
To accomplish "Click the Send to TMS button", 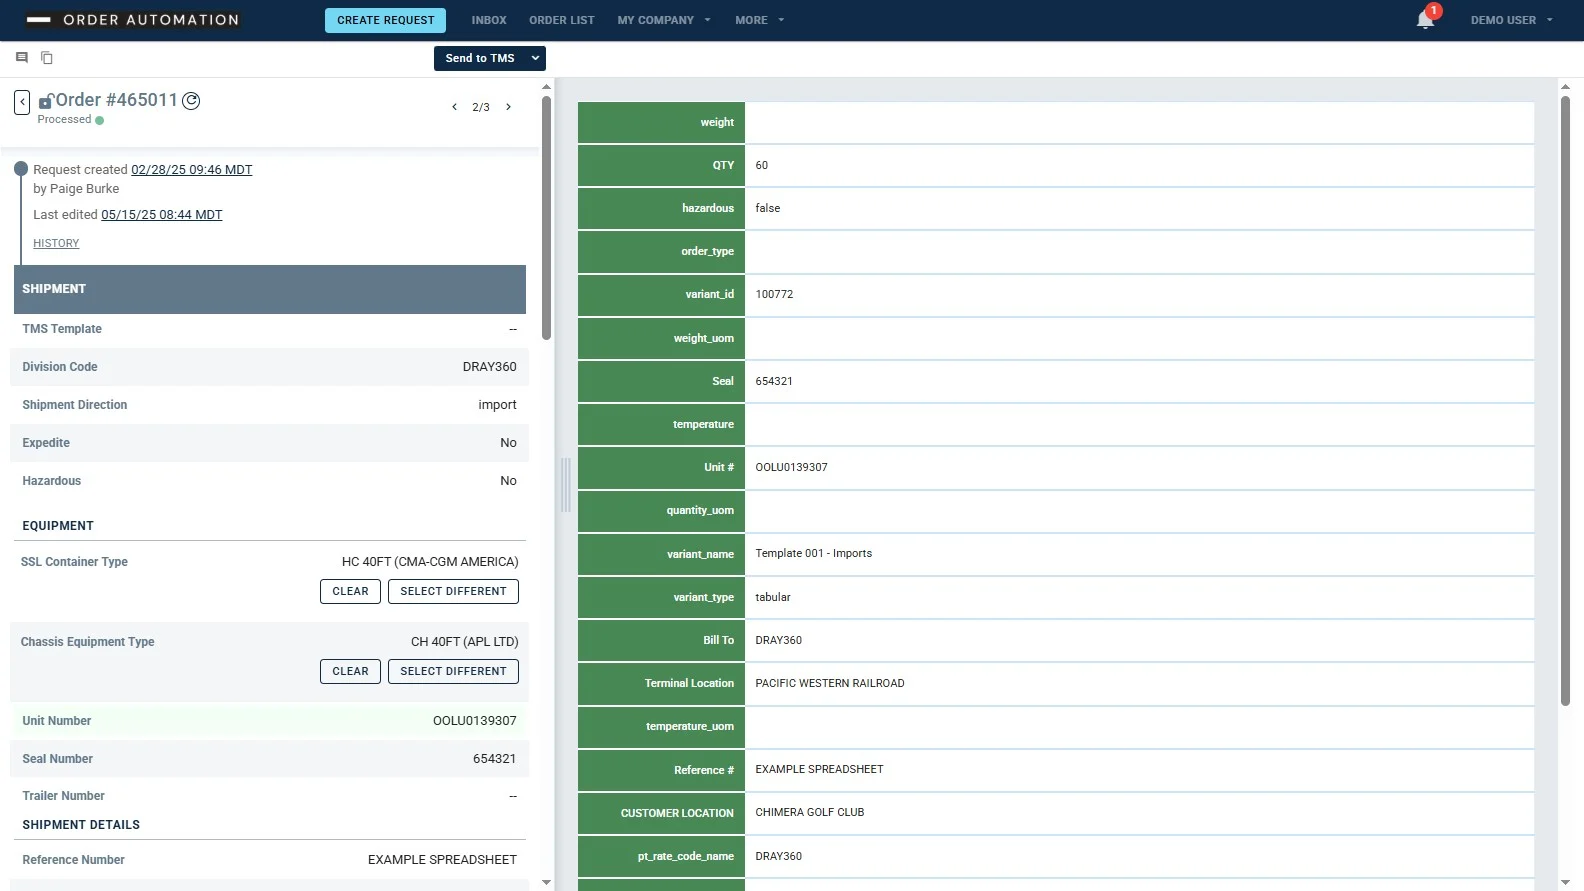I will [x=480, y=58].
